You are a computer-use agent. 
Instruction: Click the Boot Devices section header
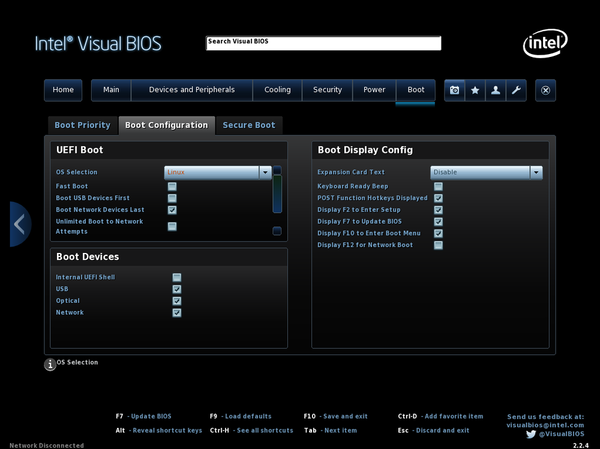click(88, 257)
